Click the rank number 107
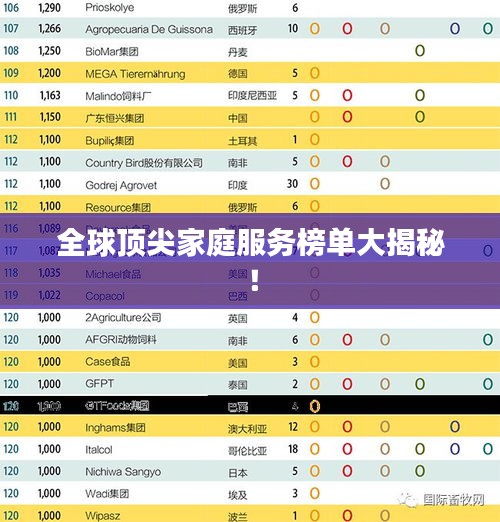The width and height of the screenshot is (500, 522). tap(11, 28)
